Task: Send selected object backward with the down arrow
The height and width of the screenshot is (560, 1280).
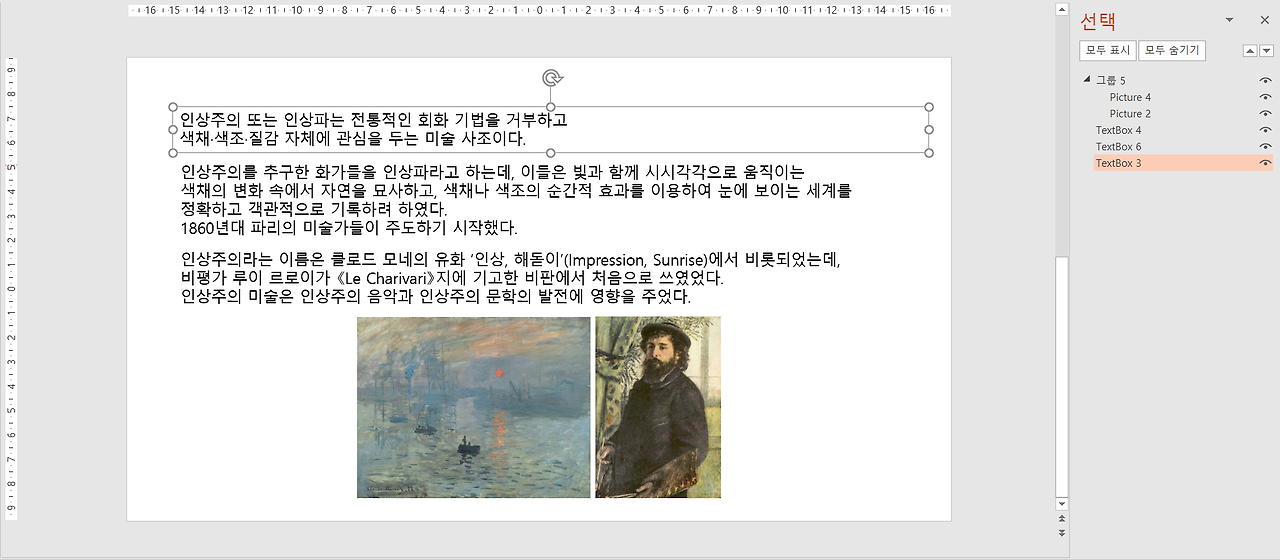Action: point(1266,51)
